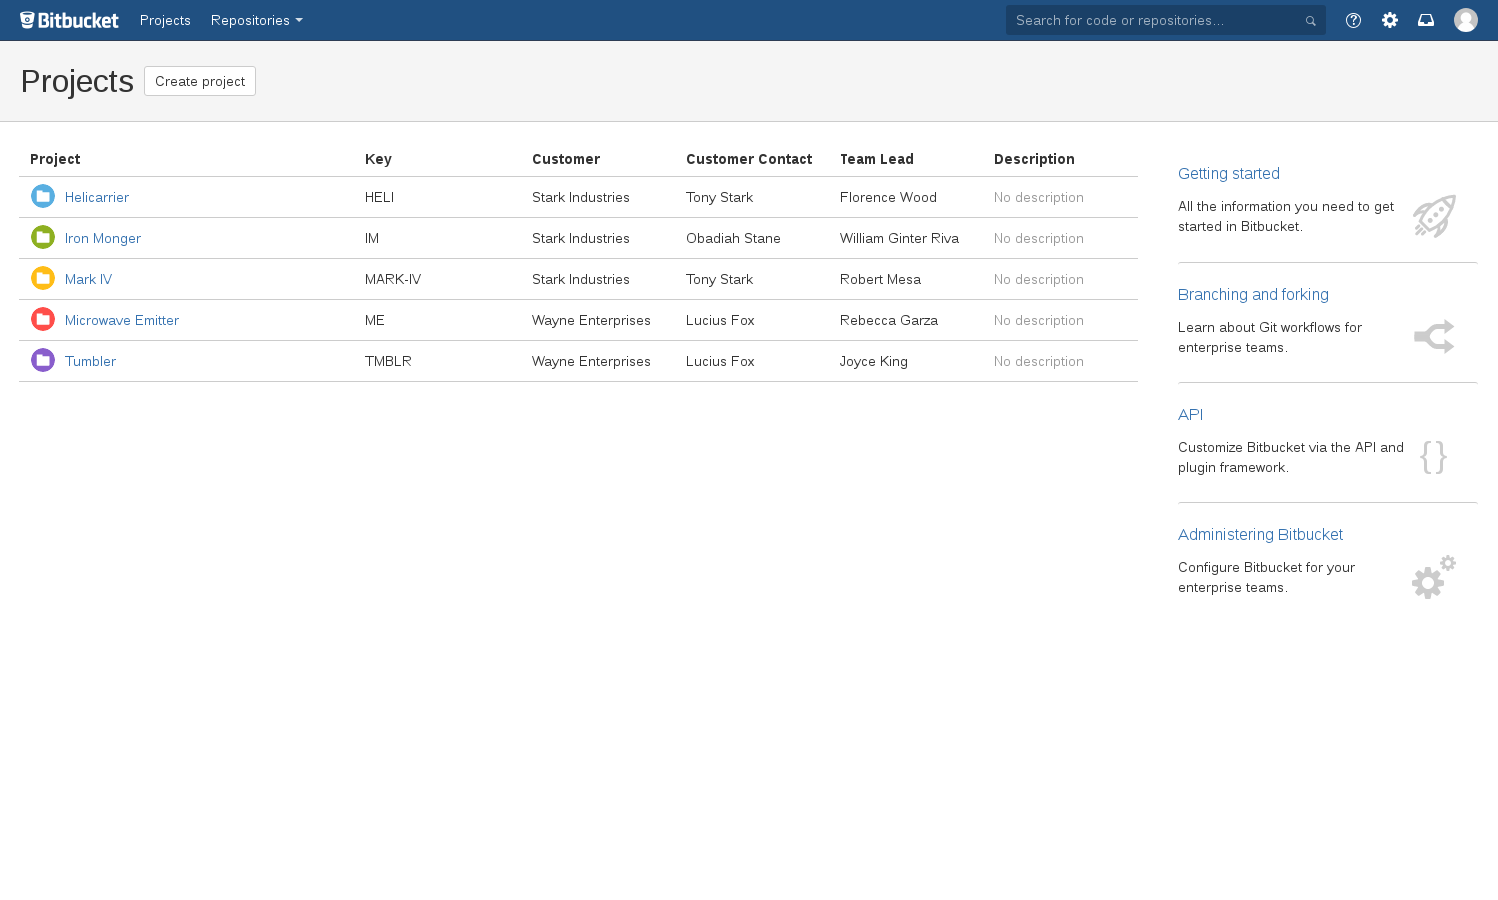Viewport: 1498px width, 900px height.
Task: Click the gears Administering Bitbucket icon
Action: [x=1434, y=577]
